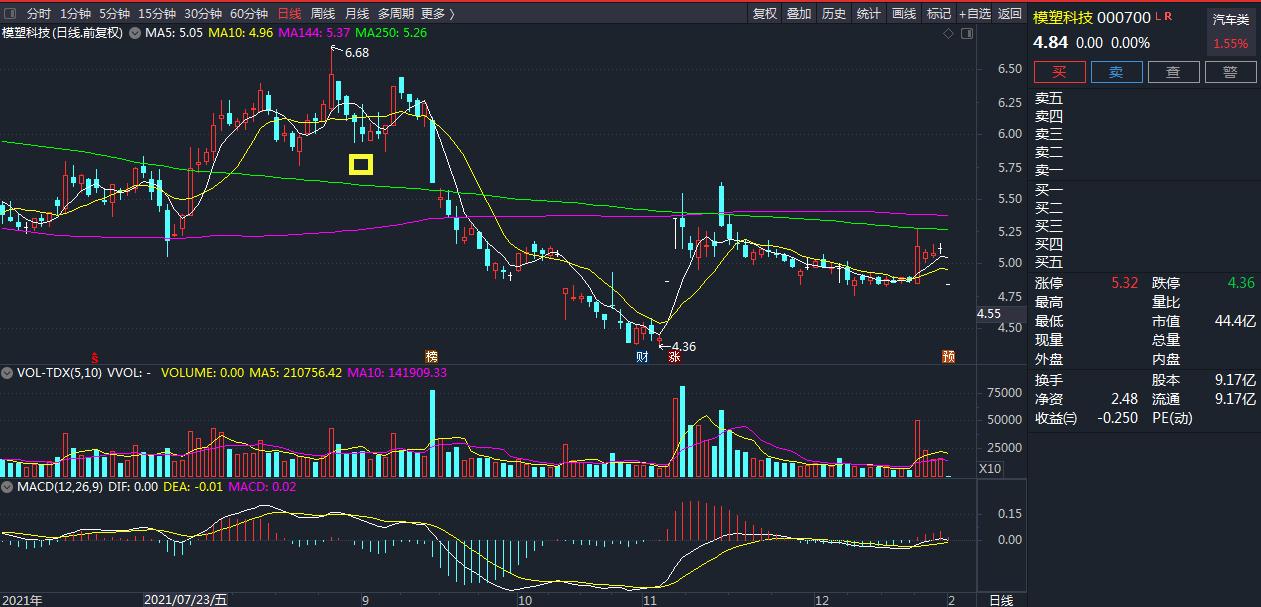Click the 返回 back button
Viewport: 1261px width, 607px height.
point(1010,14)
